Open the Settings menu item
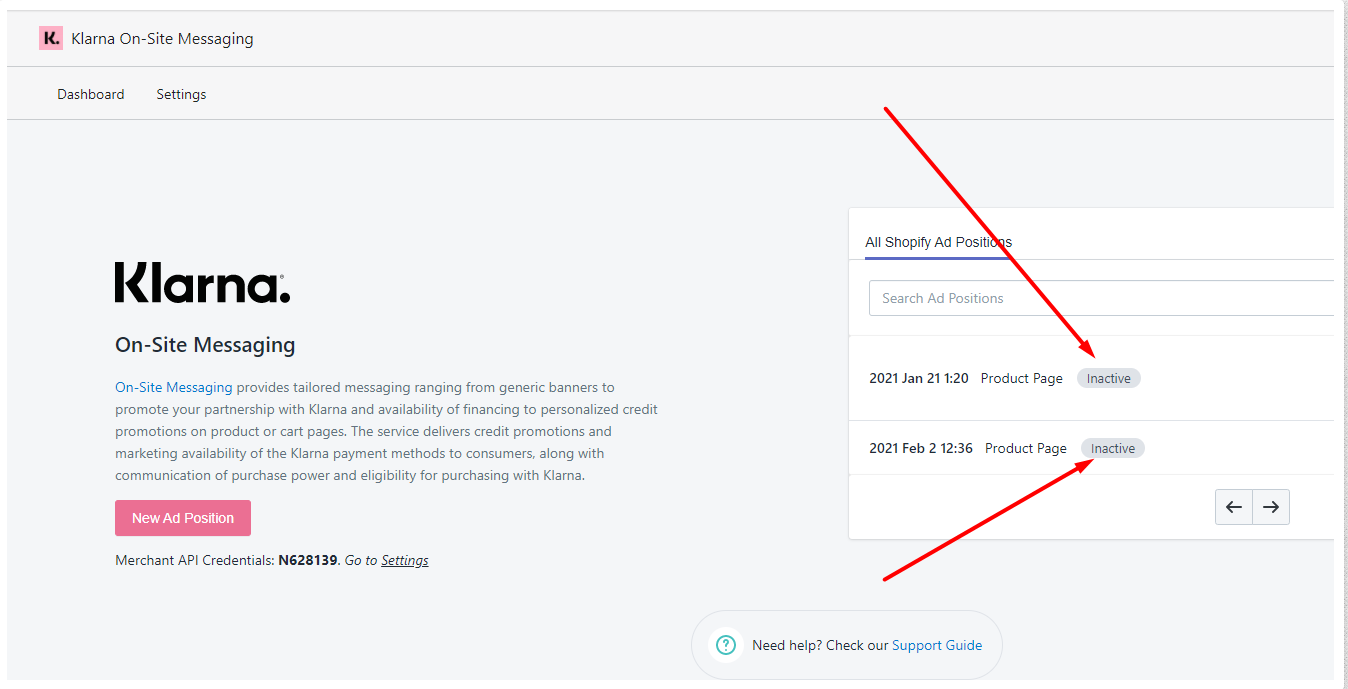Image resolution: width=1348 pixels, height=689 pixels. pyautogui.click(x=181, y=94)
